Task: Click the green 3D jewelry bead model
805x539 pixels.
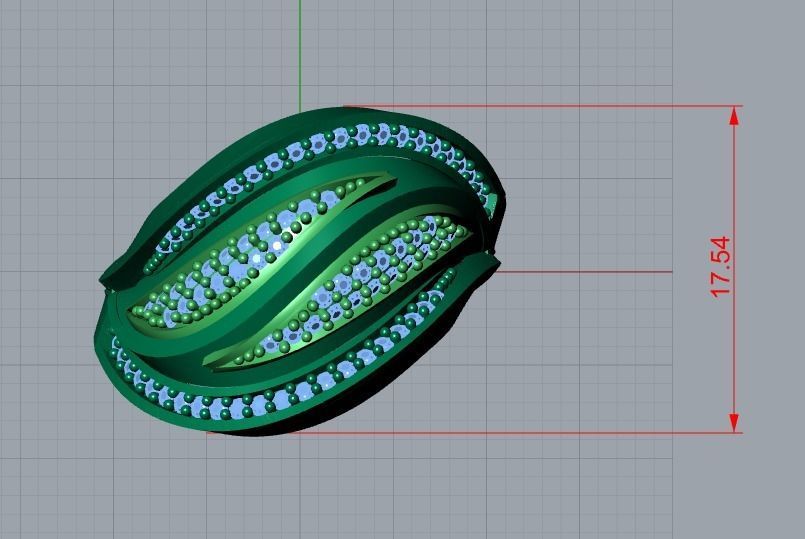Action: 301,272
